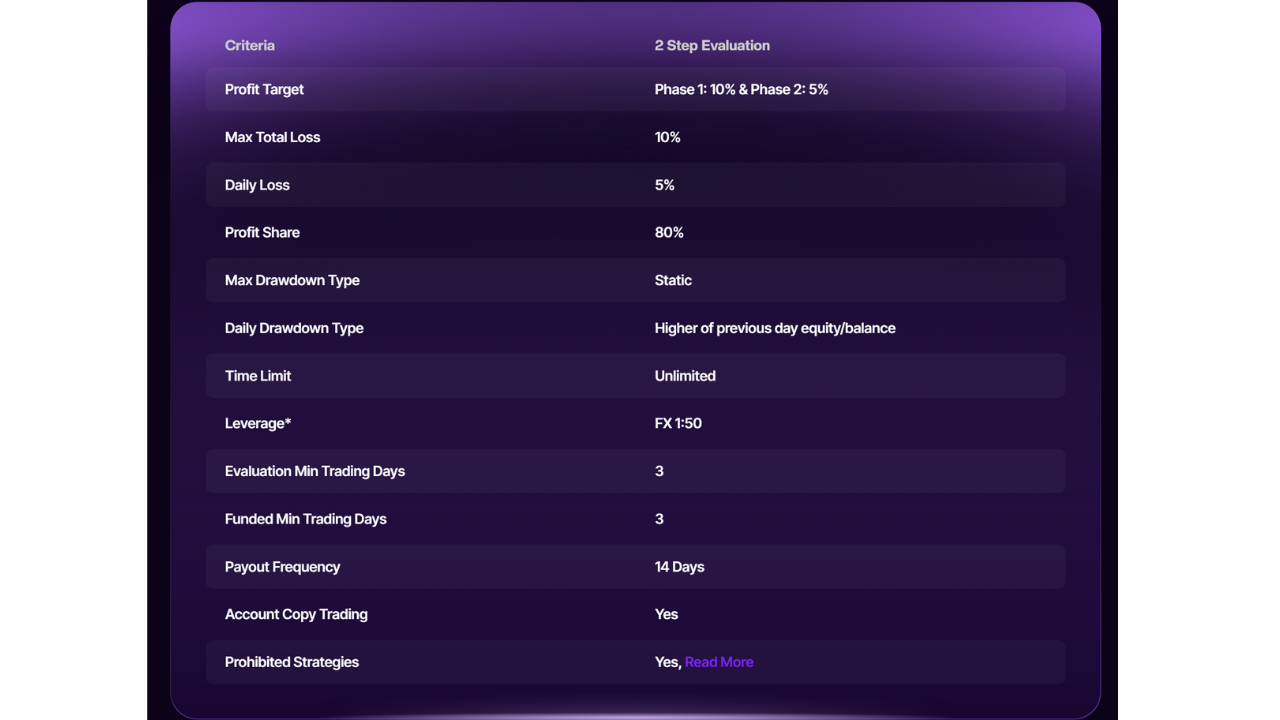
Task: Click the Daily Loss row label
Action: [257, 185]
